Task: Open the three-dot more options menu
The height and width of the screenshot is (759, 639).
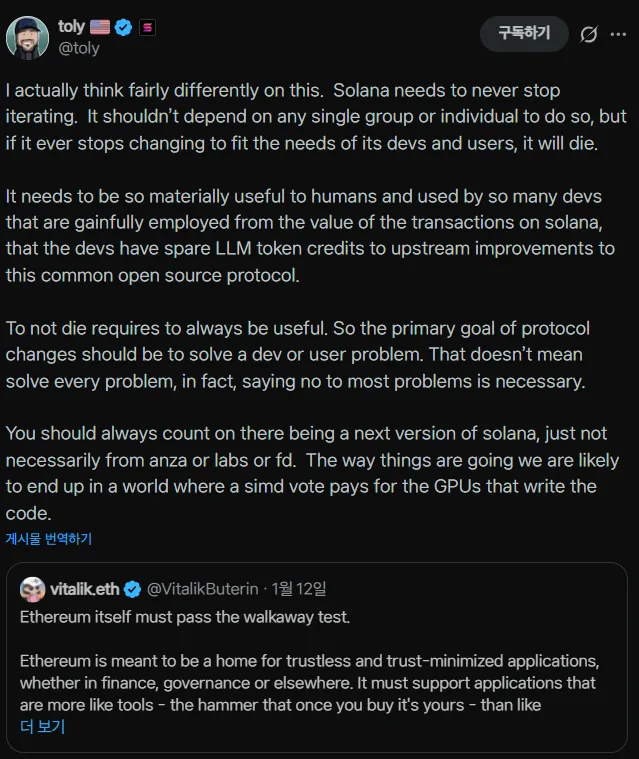Action: (621, 34)
